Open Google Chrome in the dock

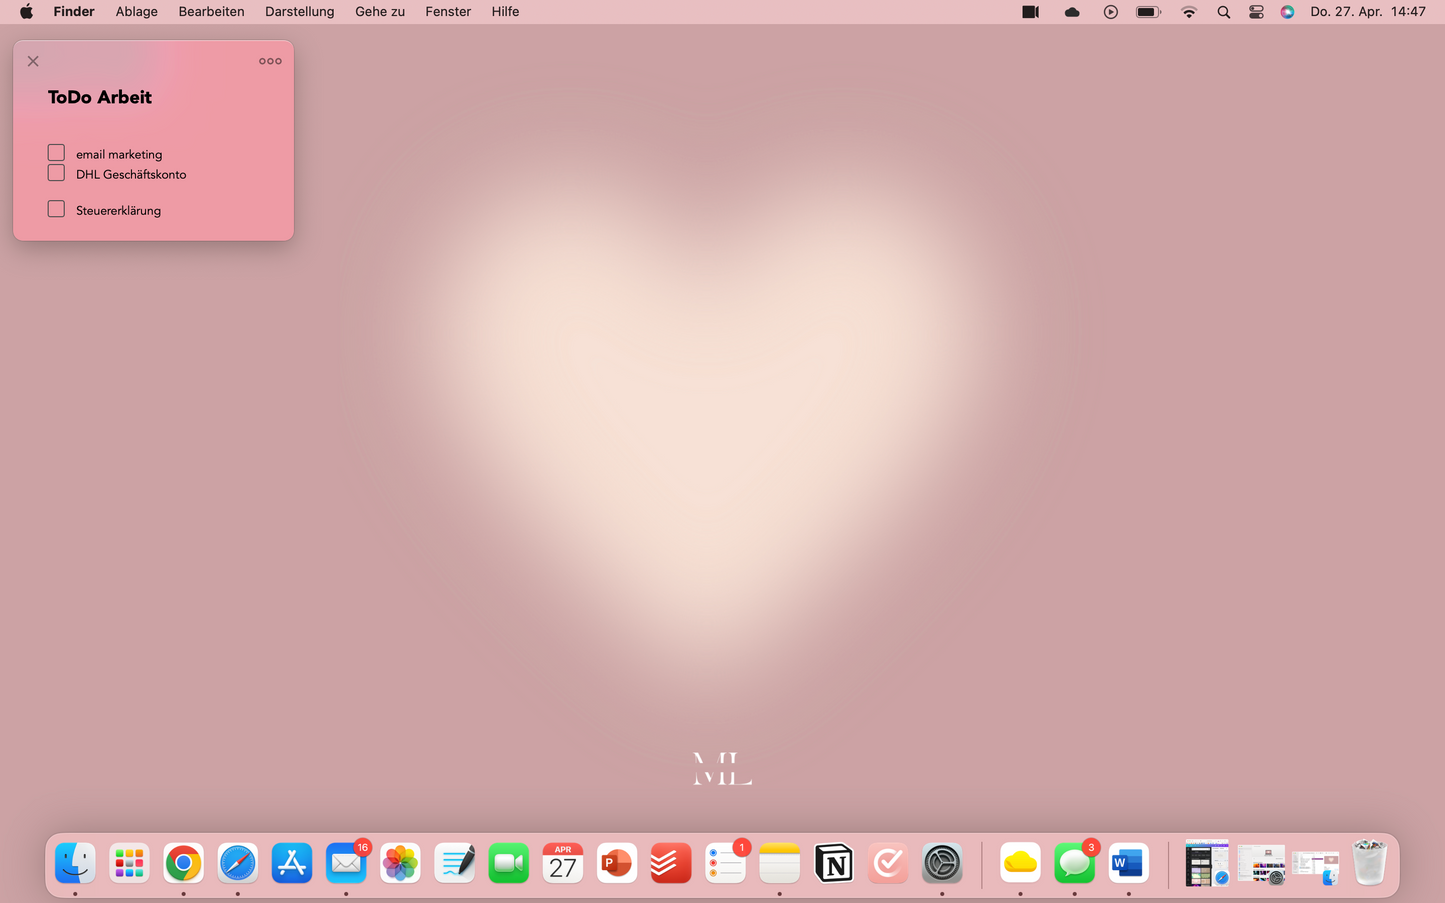[183, 863]
